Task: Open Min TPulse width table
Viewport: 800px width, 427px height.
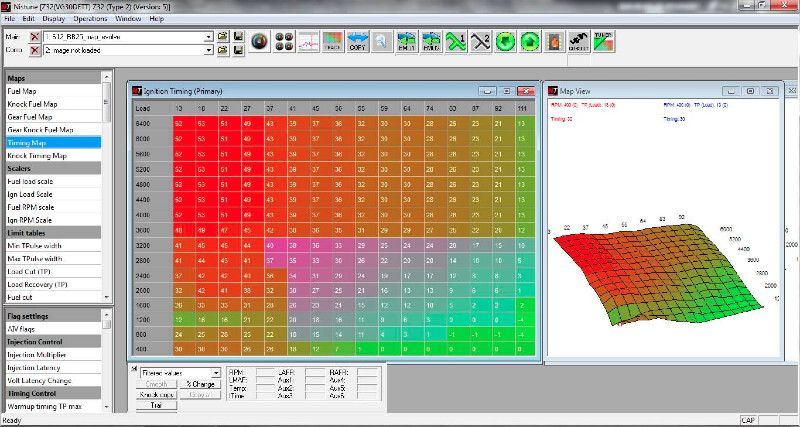Action: (53, 246)
